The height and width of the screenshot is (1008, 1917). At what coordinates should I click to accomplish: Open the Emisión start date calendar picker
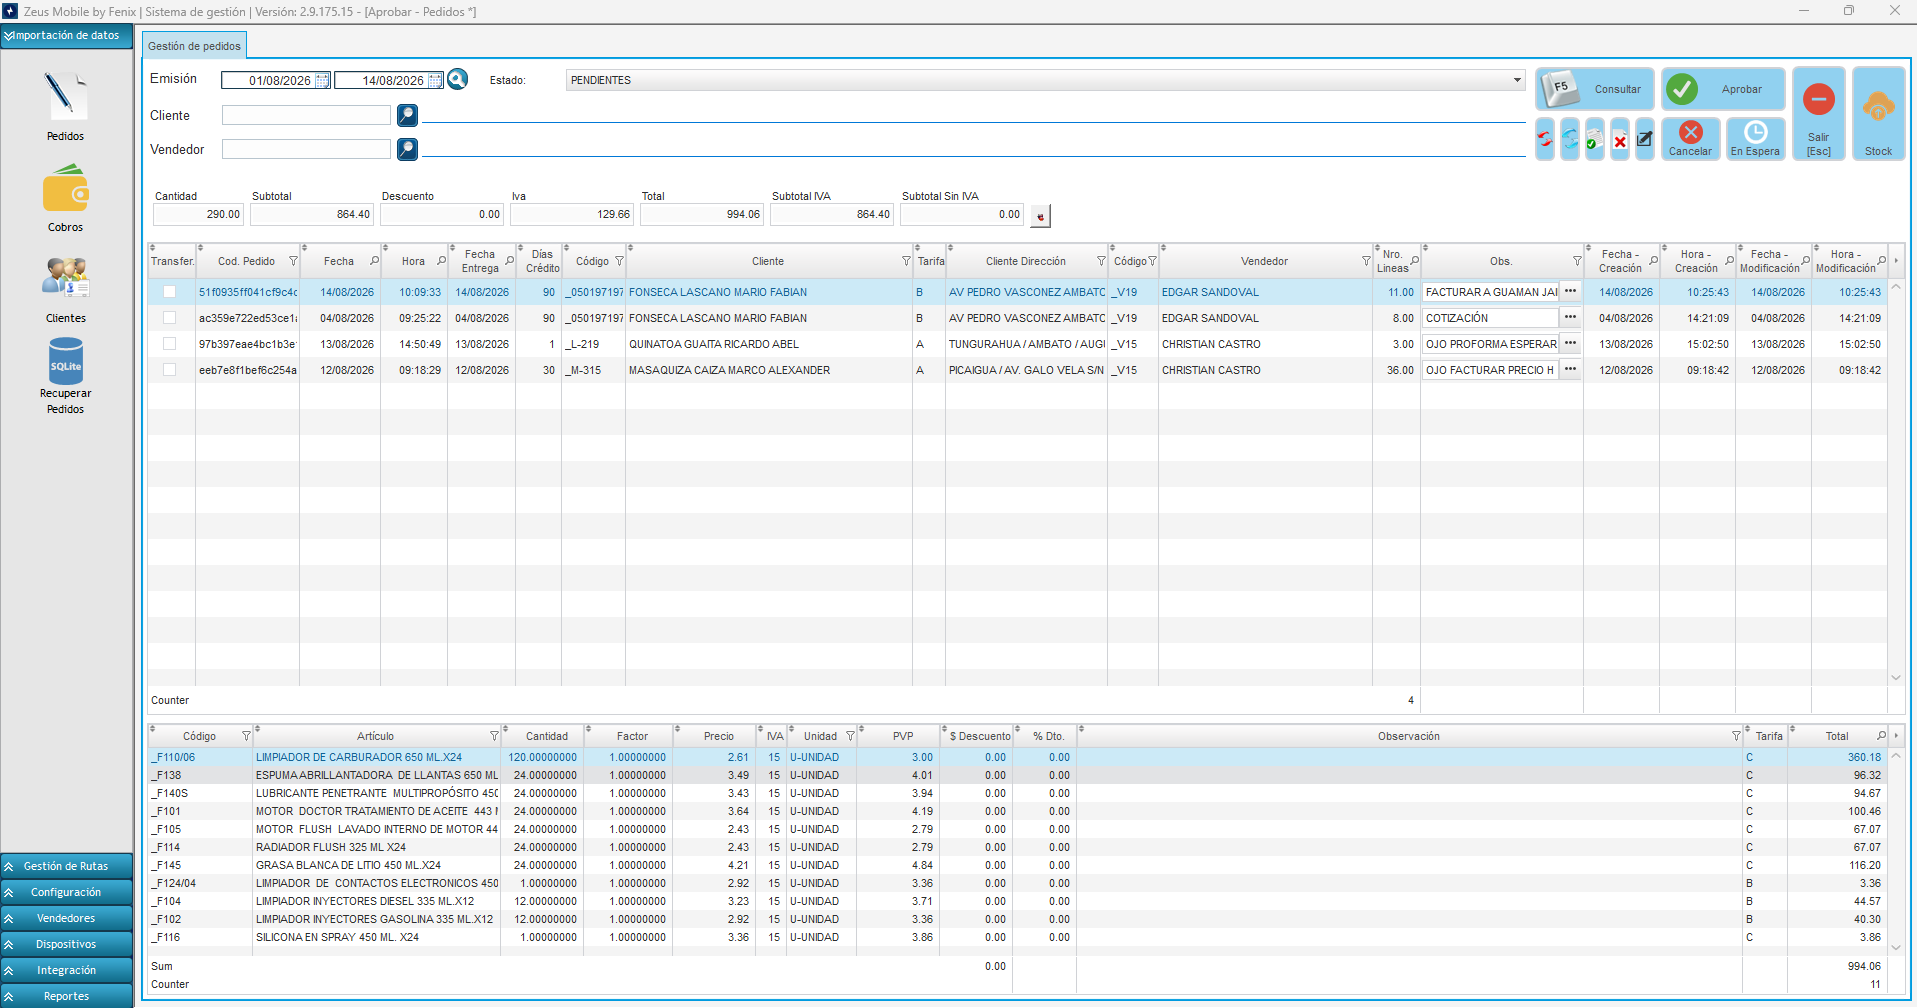click(x=322, y=81)
